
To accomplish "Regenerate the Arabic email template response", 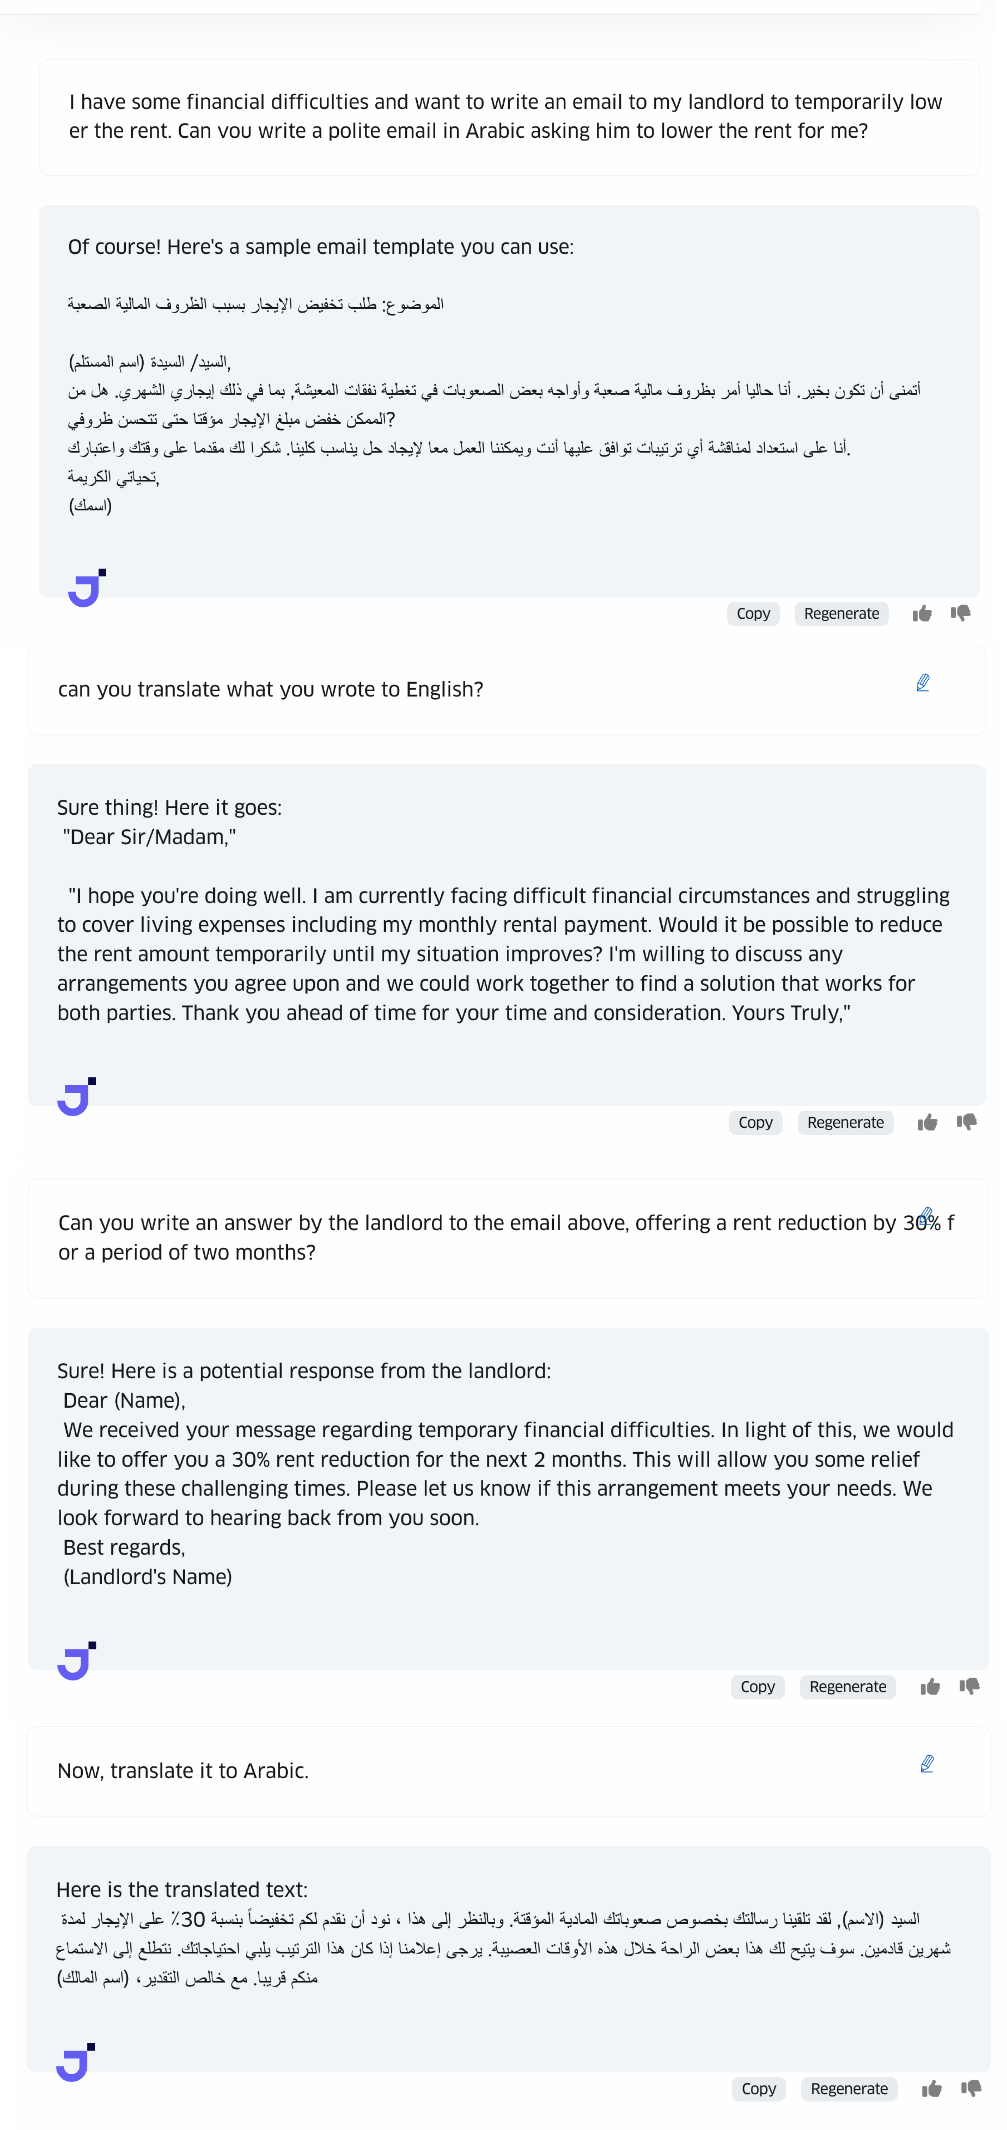I will point(842,614).
